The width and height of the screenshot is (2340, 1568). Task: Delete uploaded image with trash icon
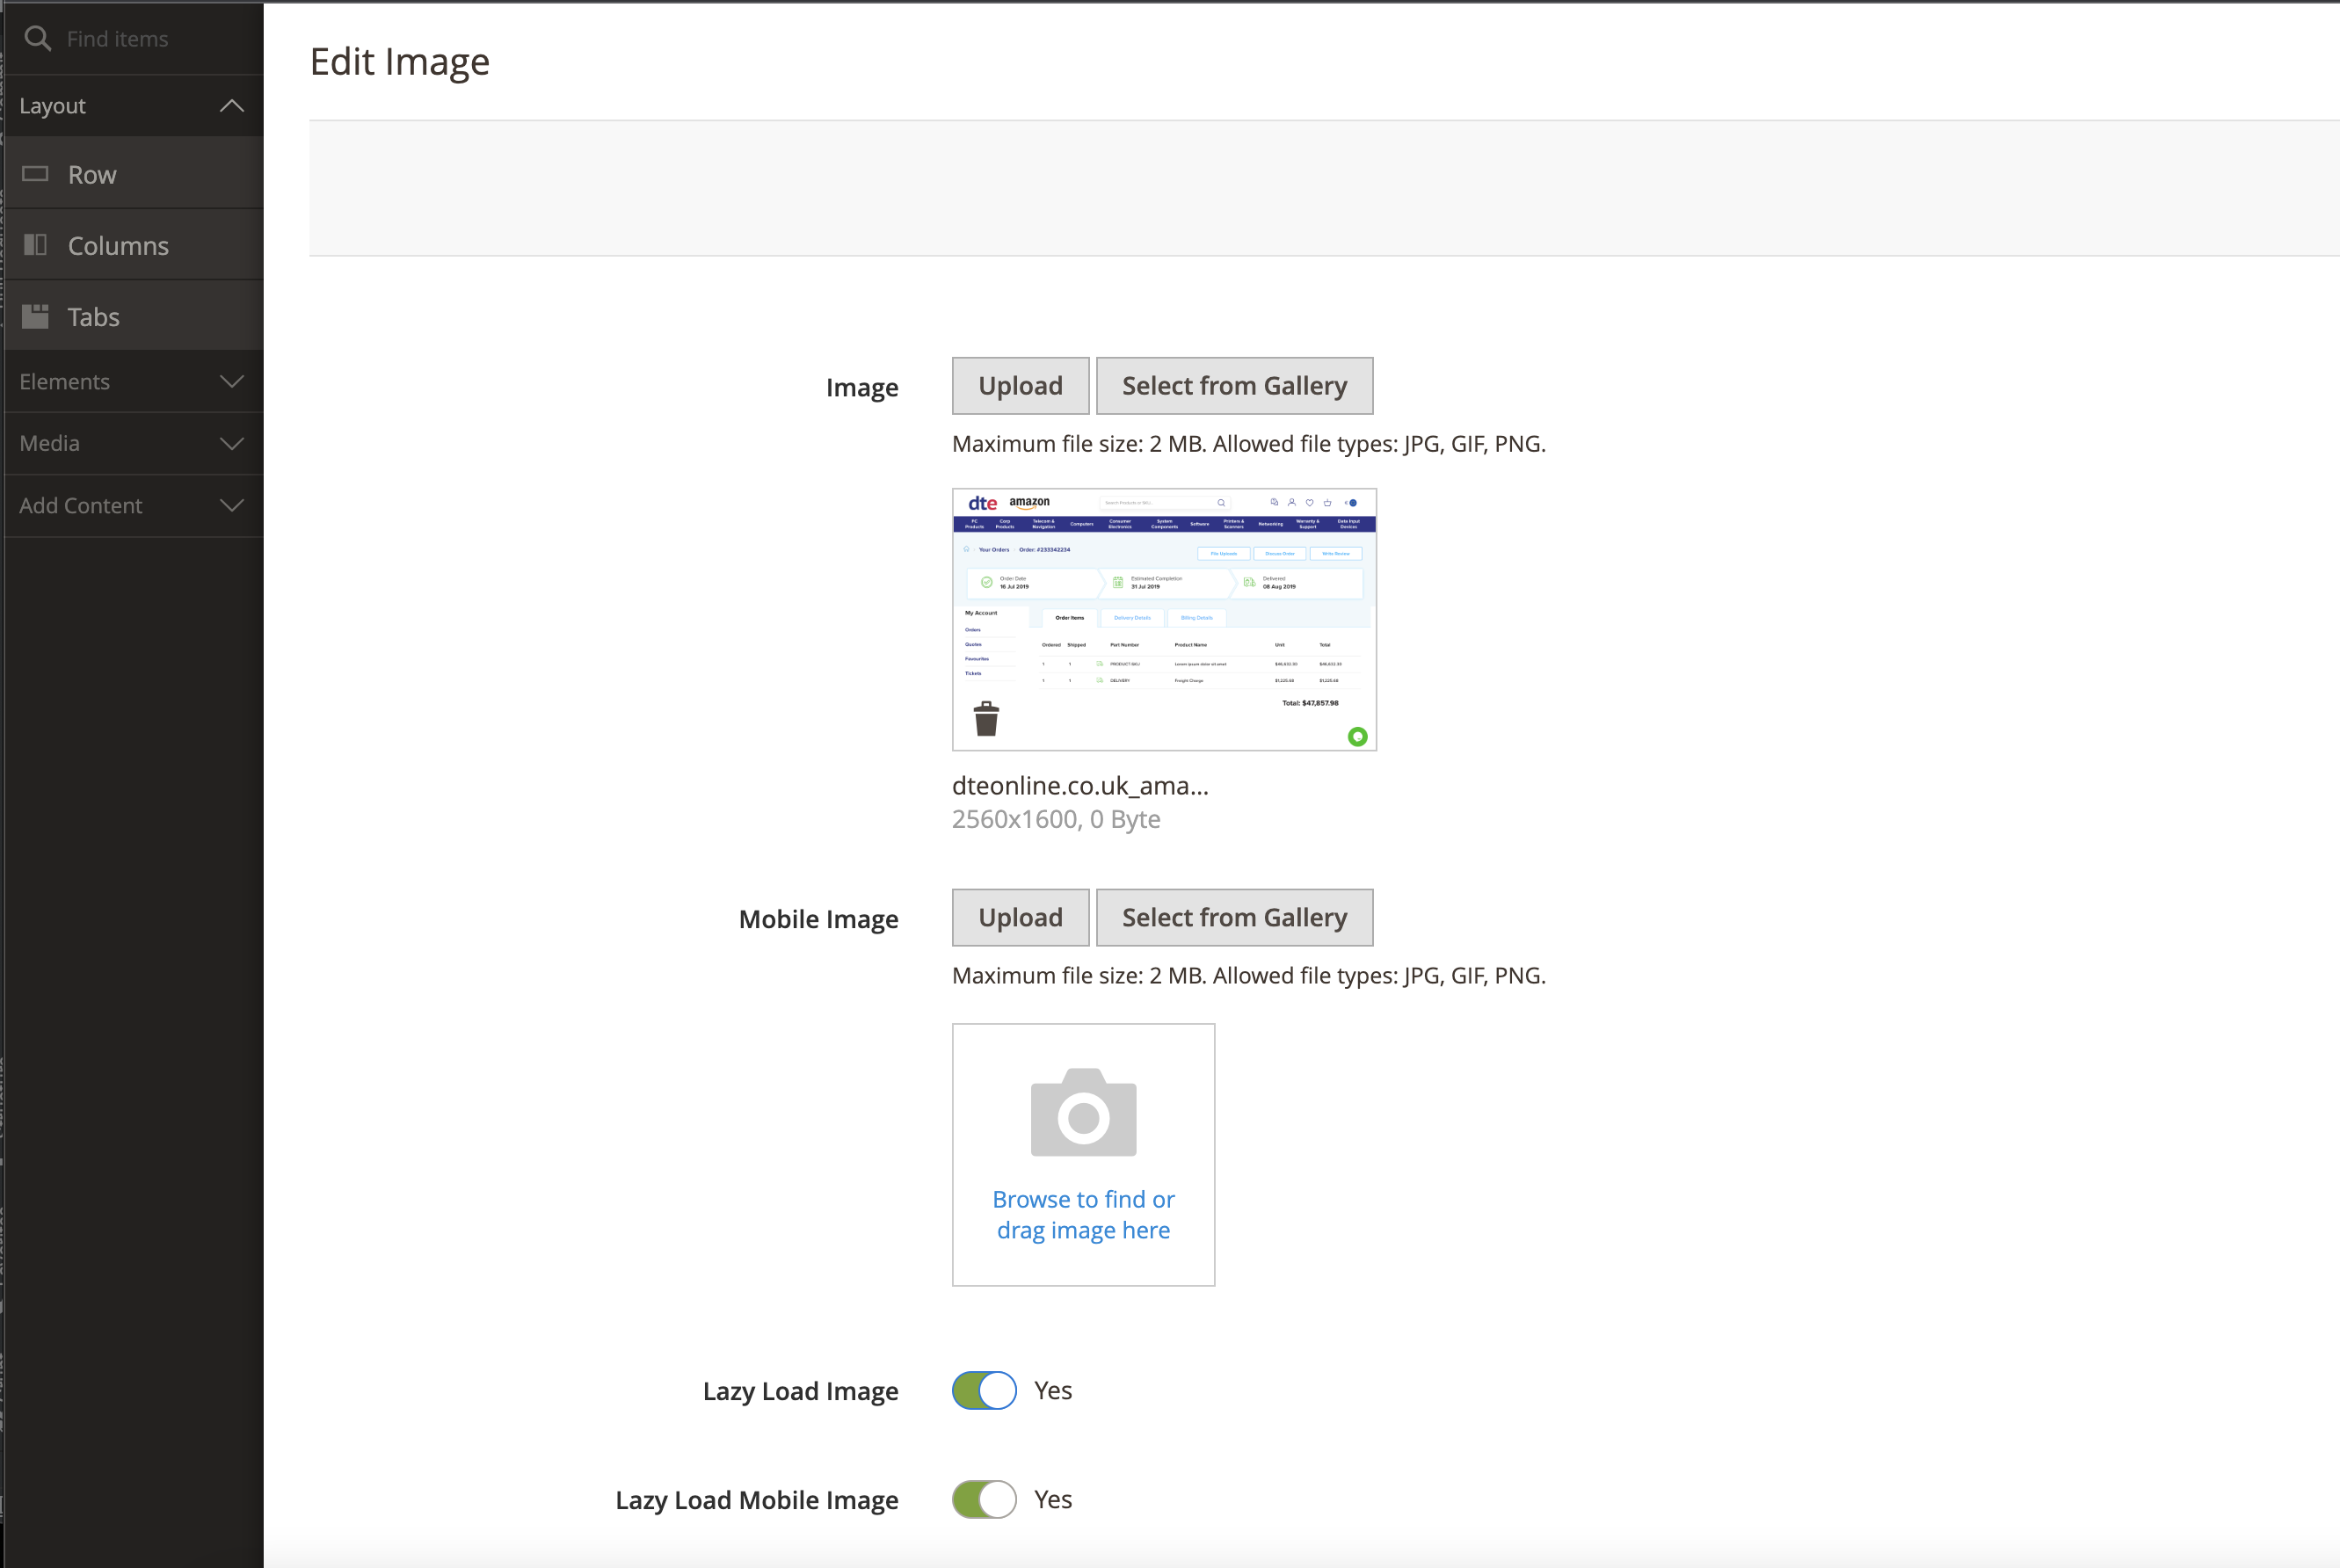click(x=986, y=719)
